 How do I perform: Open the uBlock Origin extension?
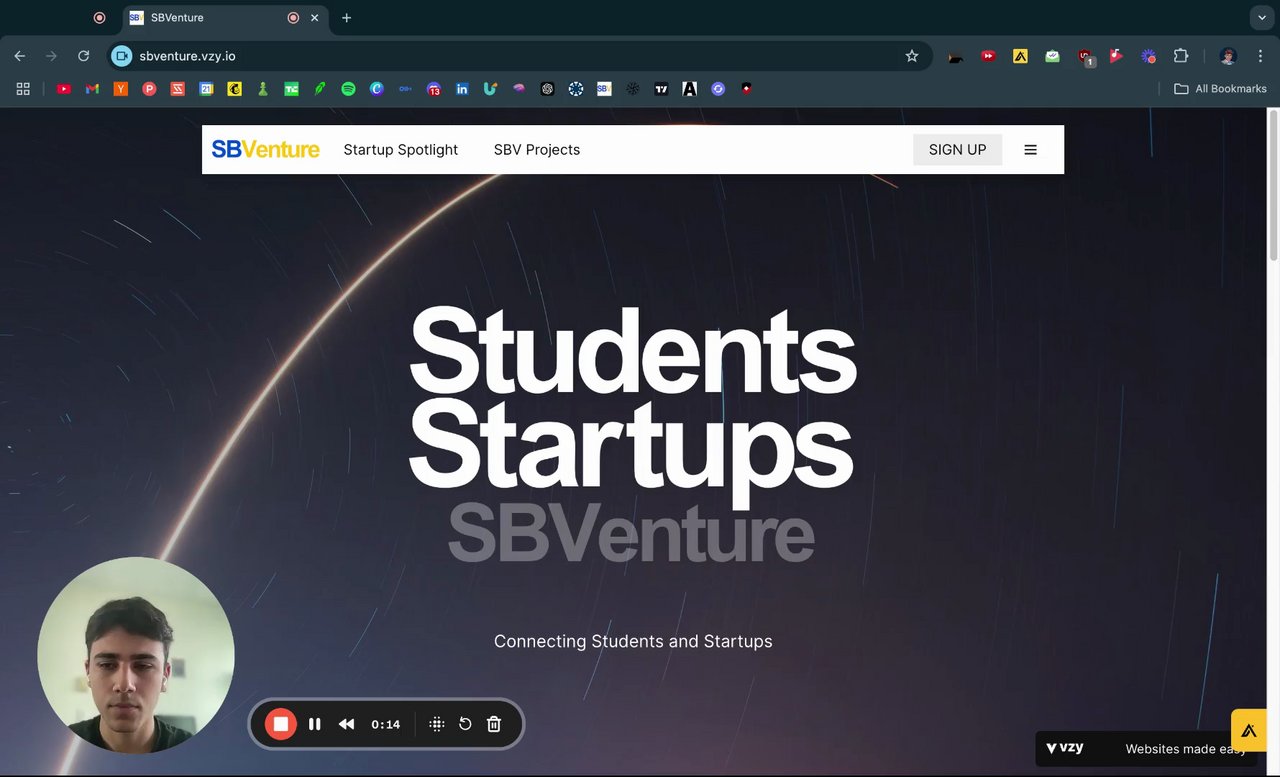coord(1085,57)
